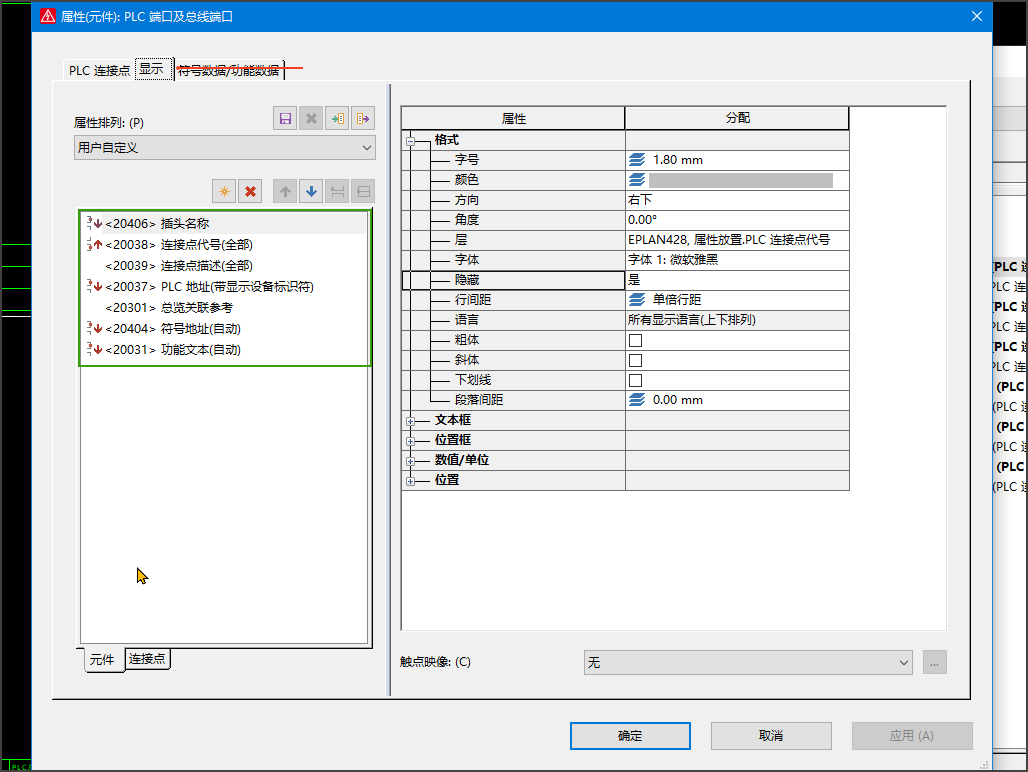Click docking arrow icon of <20406> 插头名称
1028x772 pixels.
click(94, 223)
